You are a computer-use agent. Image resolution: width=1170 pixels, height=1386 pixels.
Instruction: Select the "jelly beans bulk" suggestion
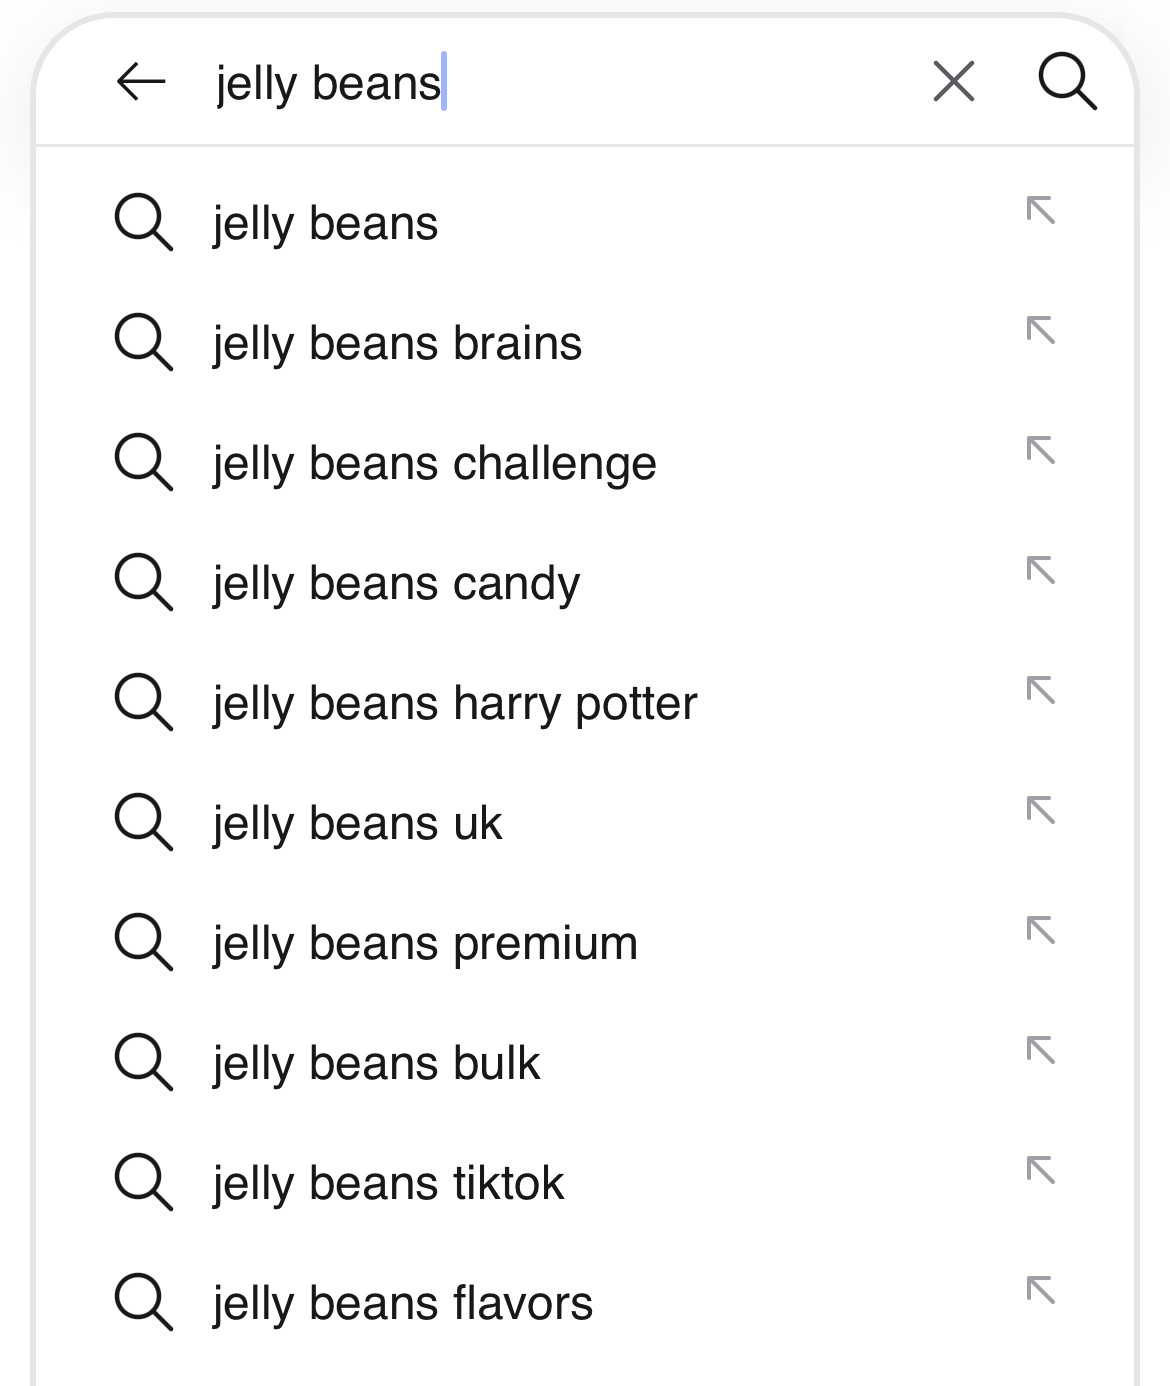pos(376,1064)
